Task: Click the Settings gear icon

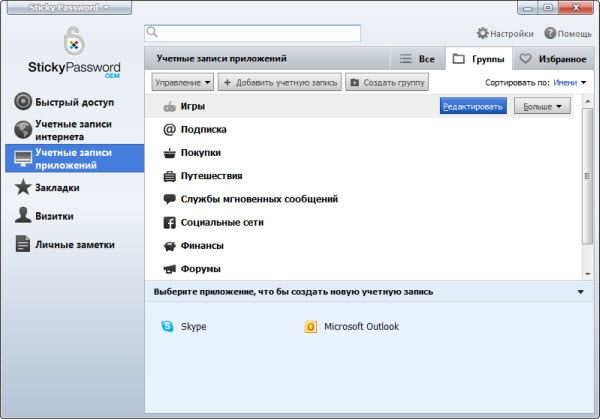Action: click(483, 33)
